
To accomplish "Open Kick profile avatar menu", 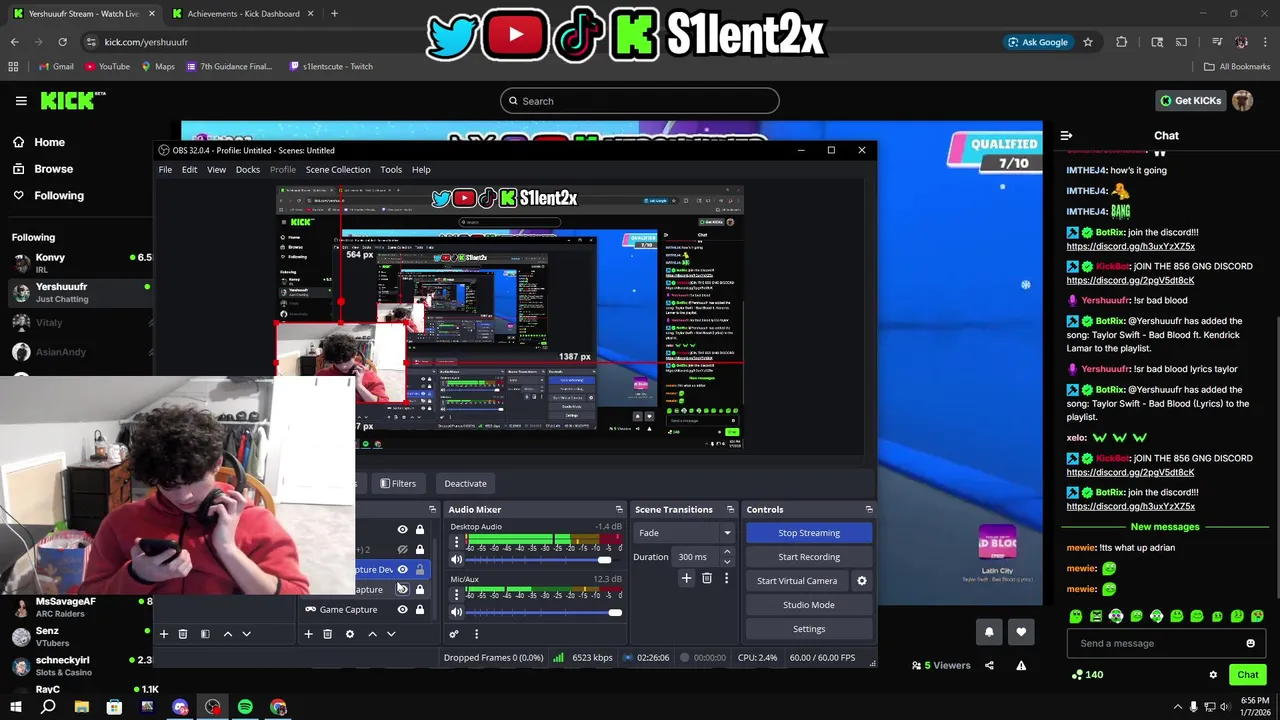I will click(1242, 101).
